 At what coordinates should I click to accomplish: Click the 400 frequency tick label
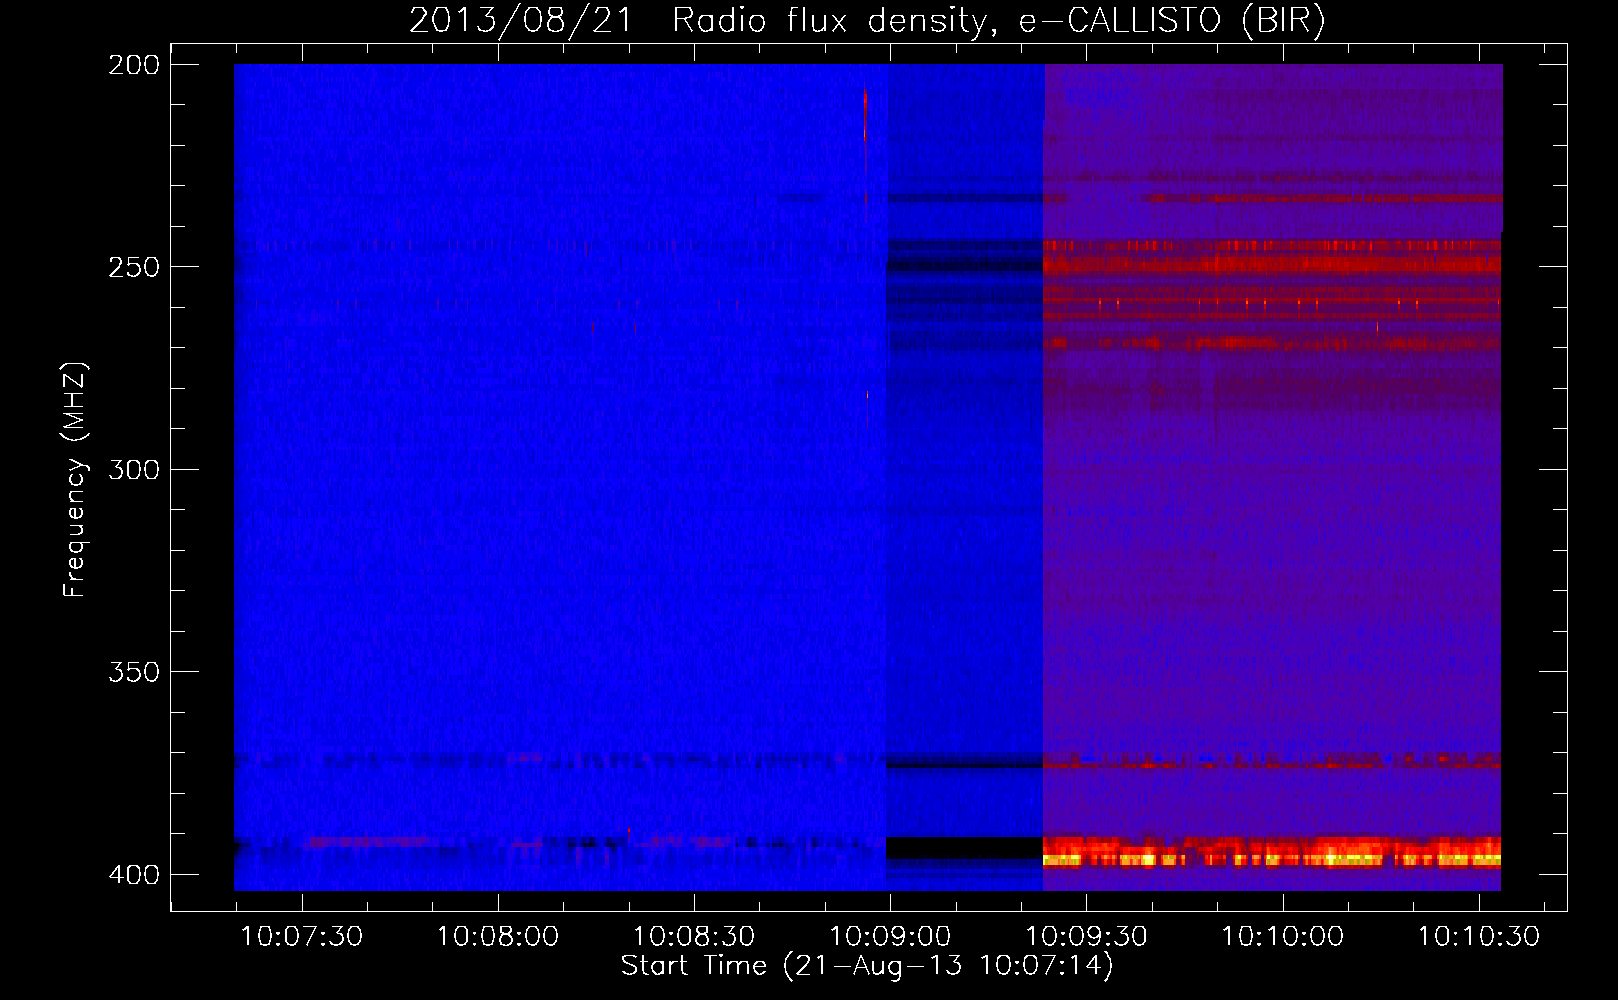click(134, 875)
